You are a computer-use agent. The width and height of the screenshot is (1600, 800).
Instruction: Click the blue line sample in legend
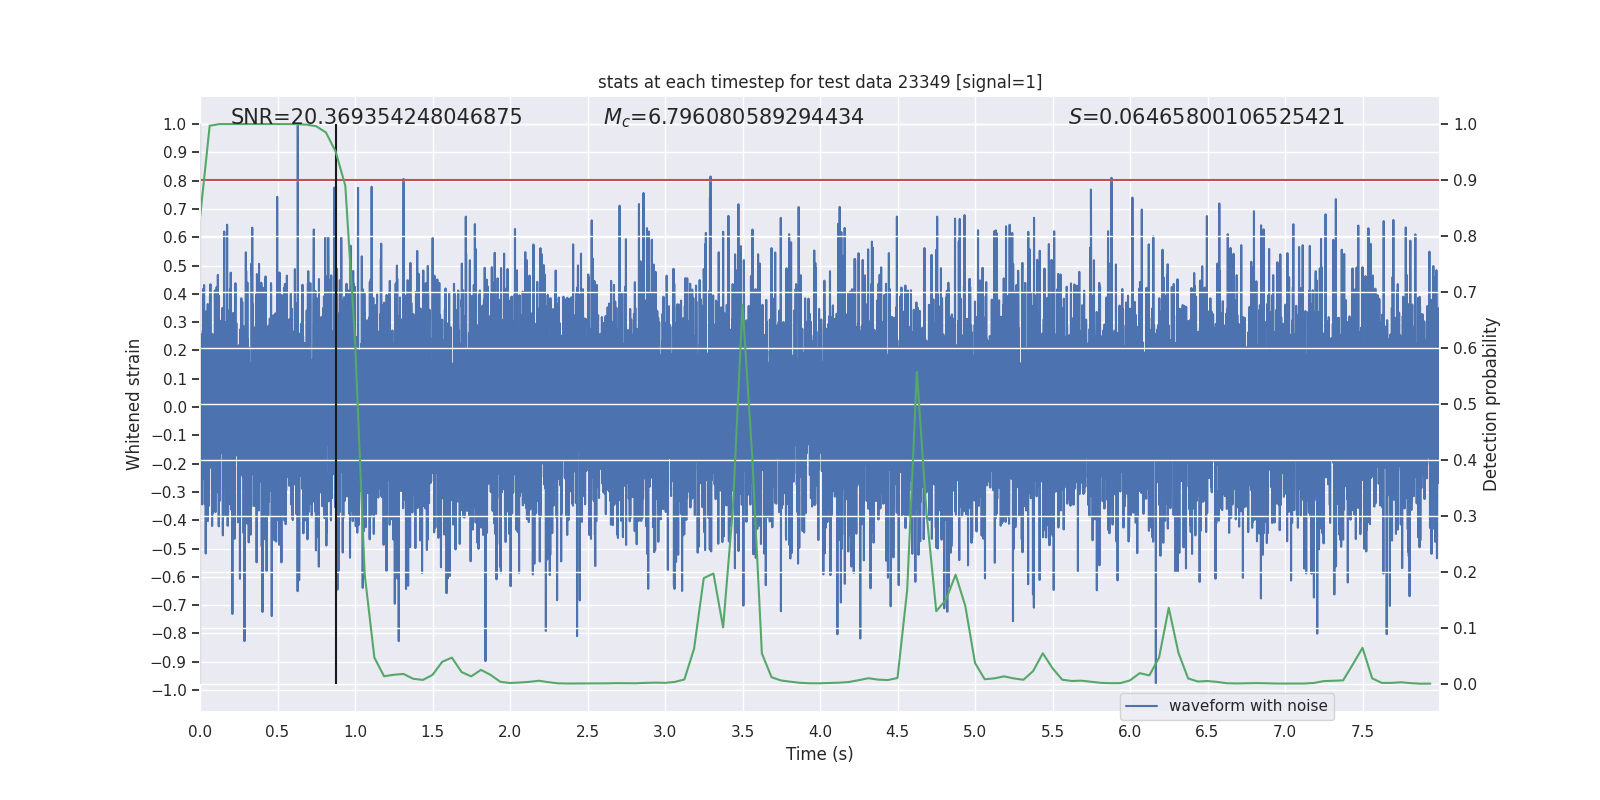[x=1141, y=706]
